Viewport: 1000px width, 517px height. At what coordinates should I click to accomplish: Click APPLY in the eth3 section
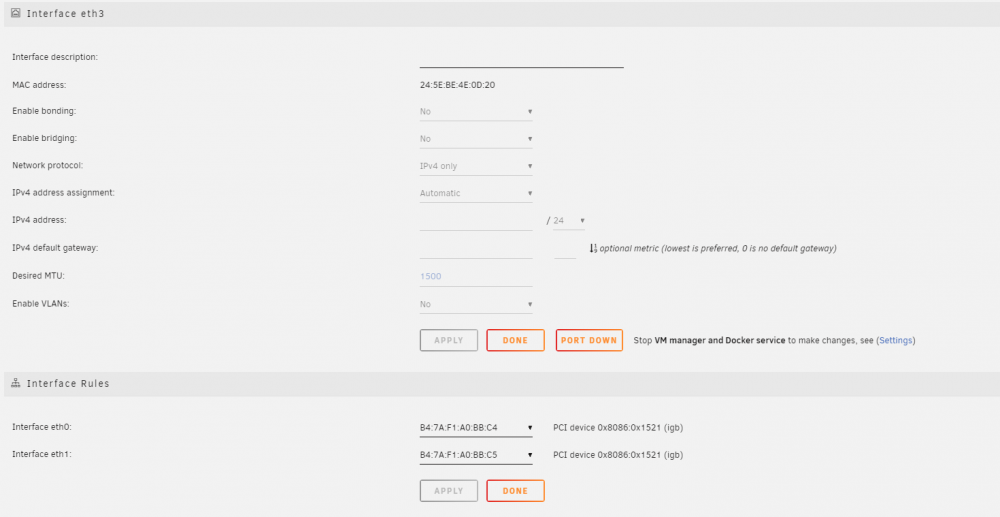point(448,340)
